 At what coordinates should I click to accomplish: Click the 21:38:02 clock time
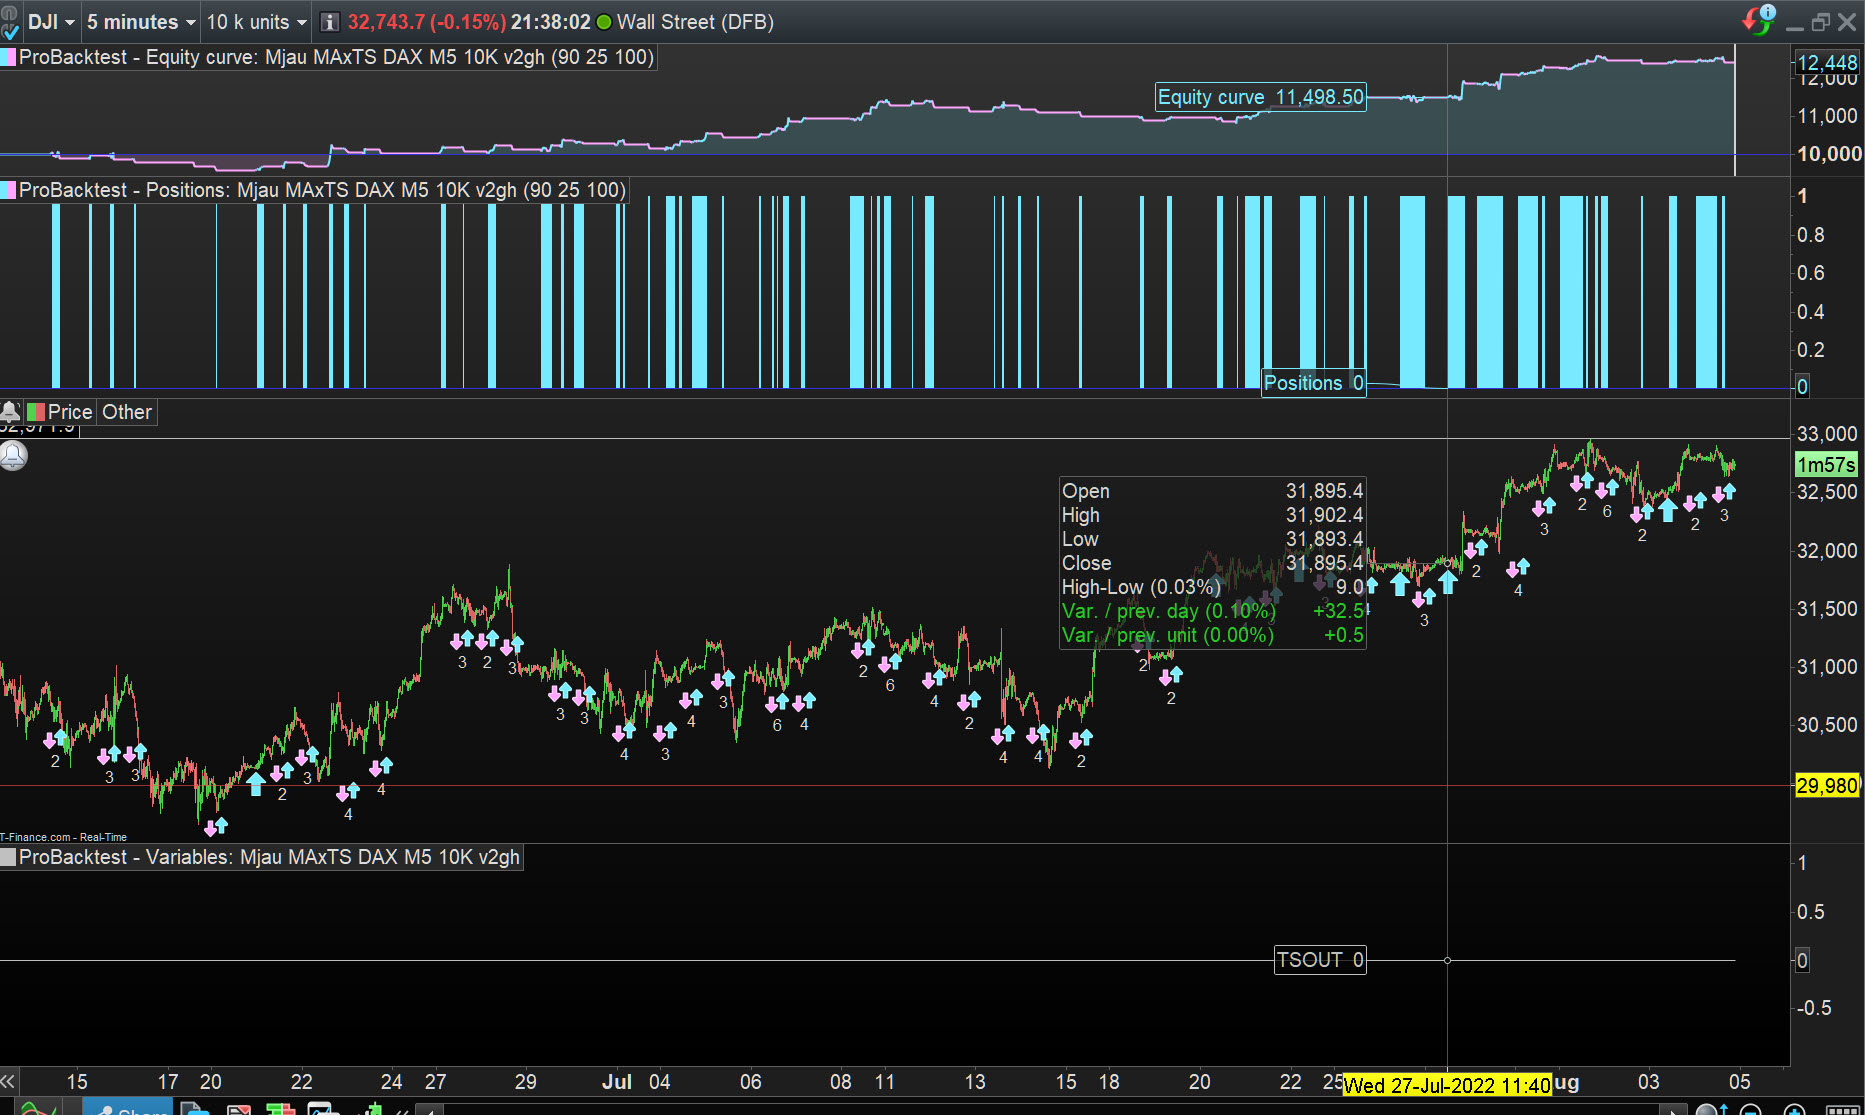click(551, 22)
